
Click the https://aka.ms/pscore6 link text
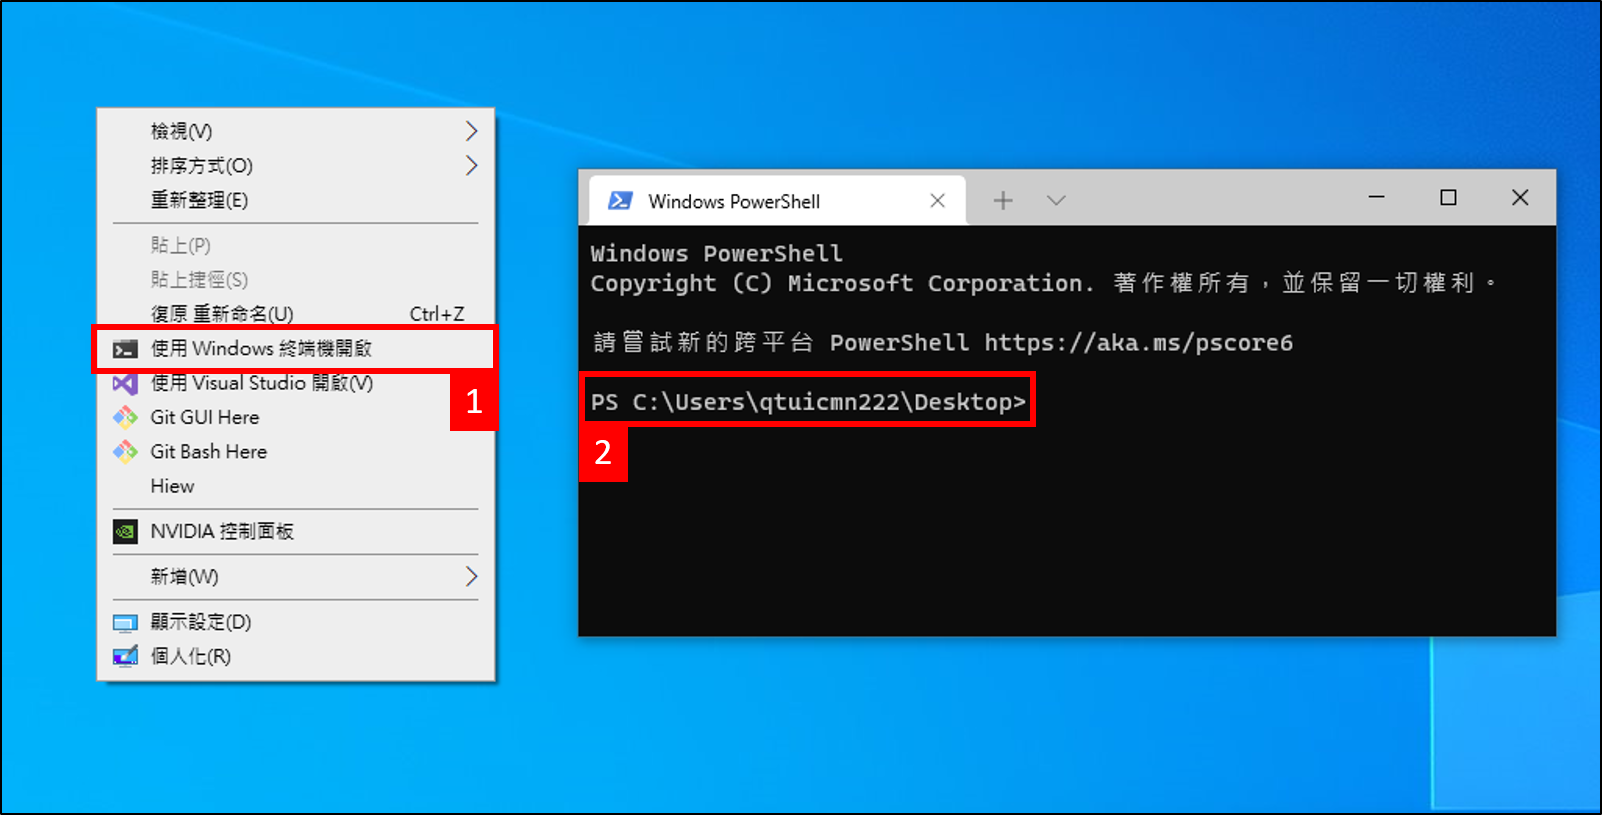tap(1138, 343)
